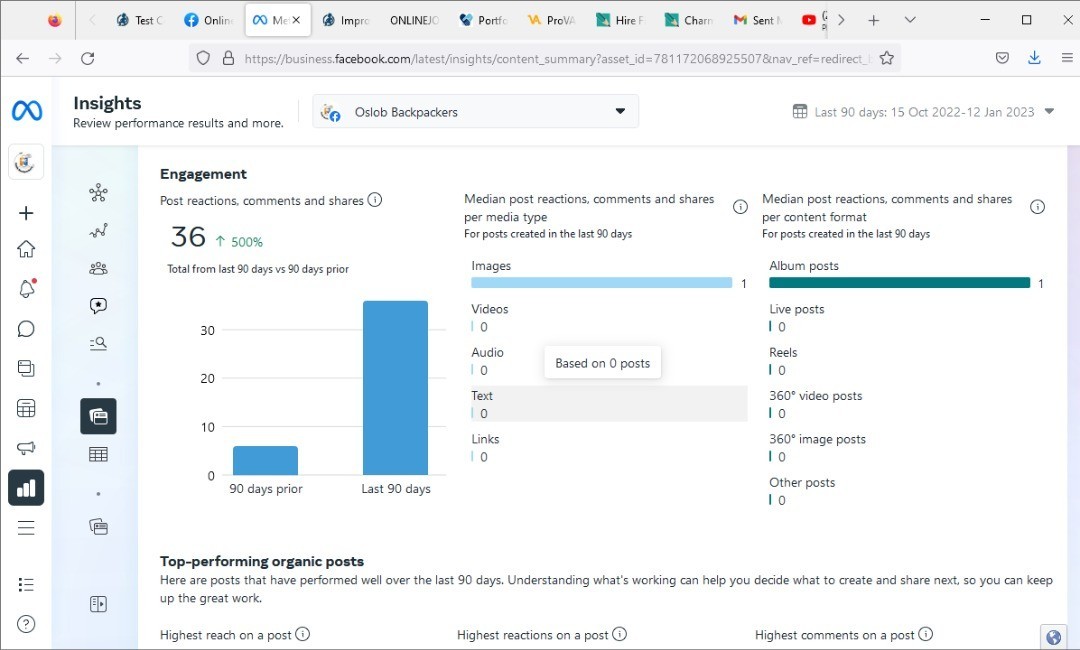Open the Oslob Backpackers profile avatar
Viewport: 1080px width, 650px height.
(25, 162)
